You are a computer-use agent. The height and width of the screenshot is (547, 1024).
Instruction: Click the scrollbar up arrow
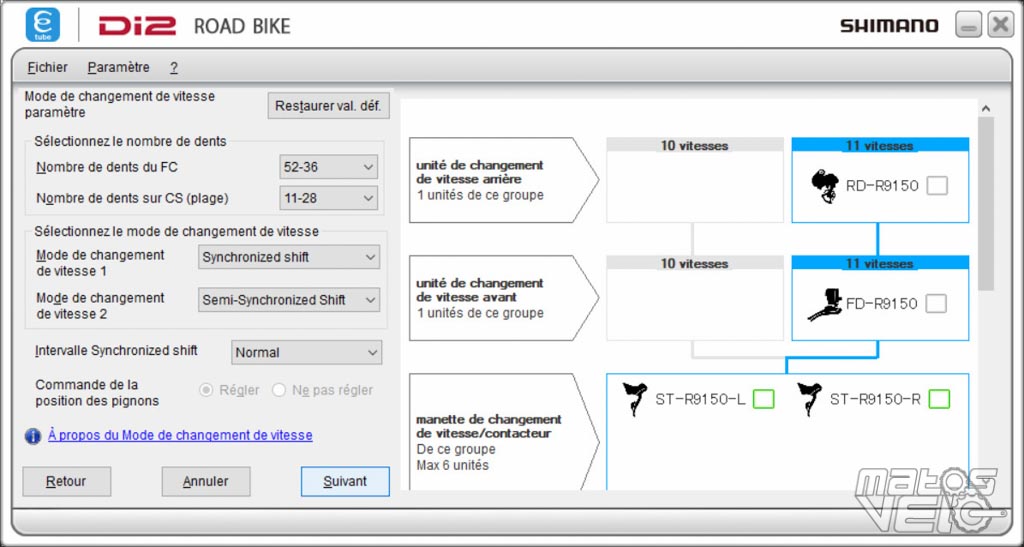986,109
